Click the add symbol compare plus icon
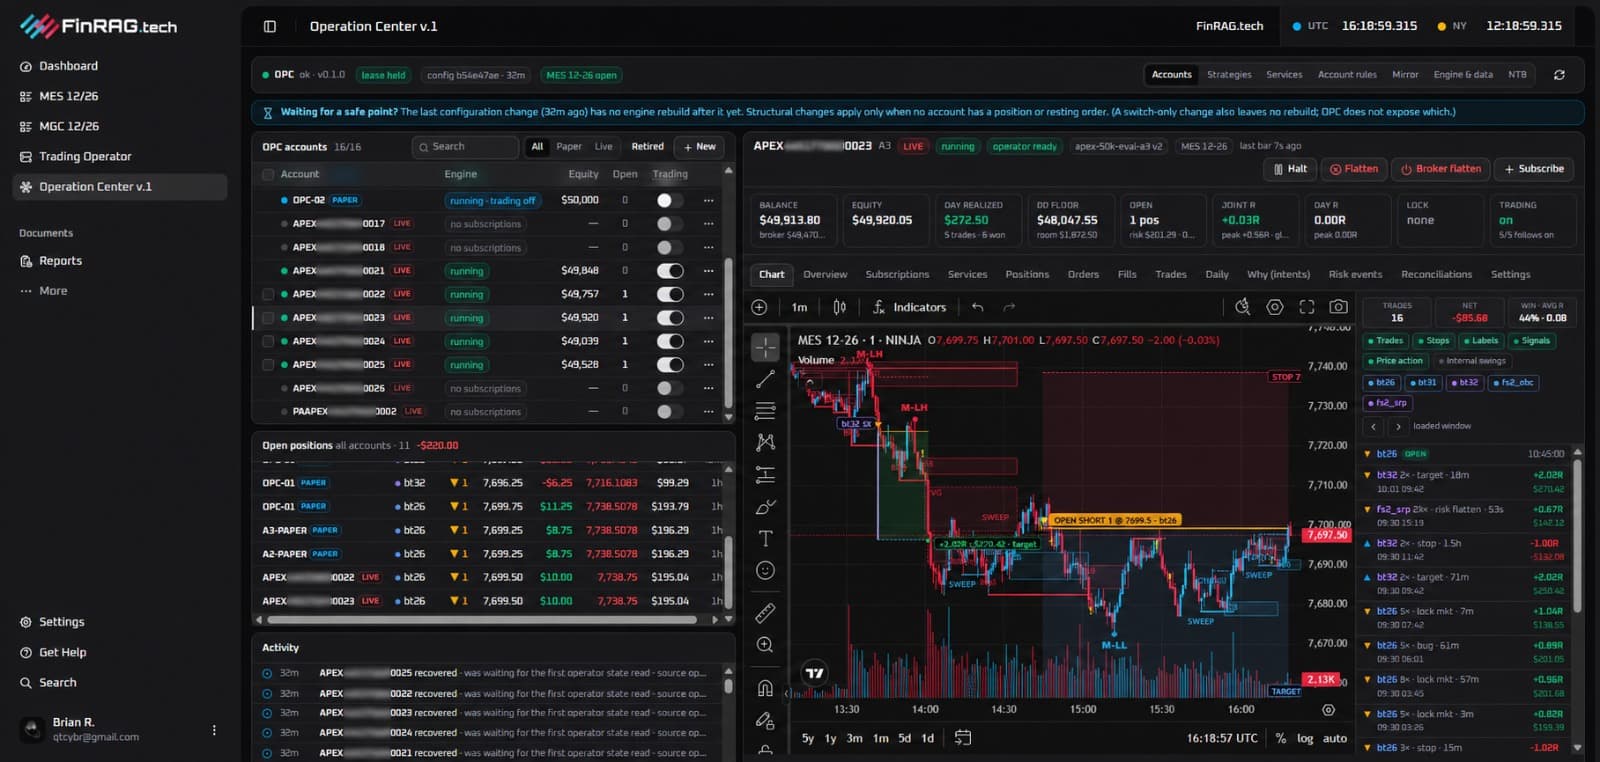 click(x=759, y=308)
